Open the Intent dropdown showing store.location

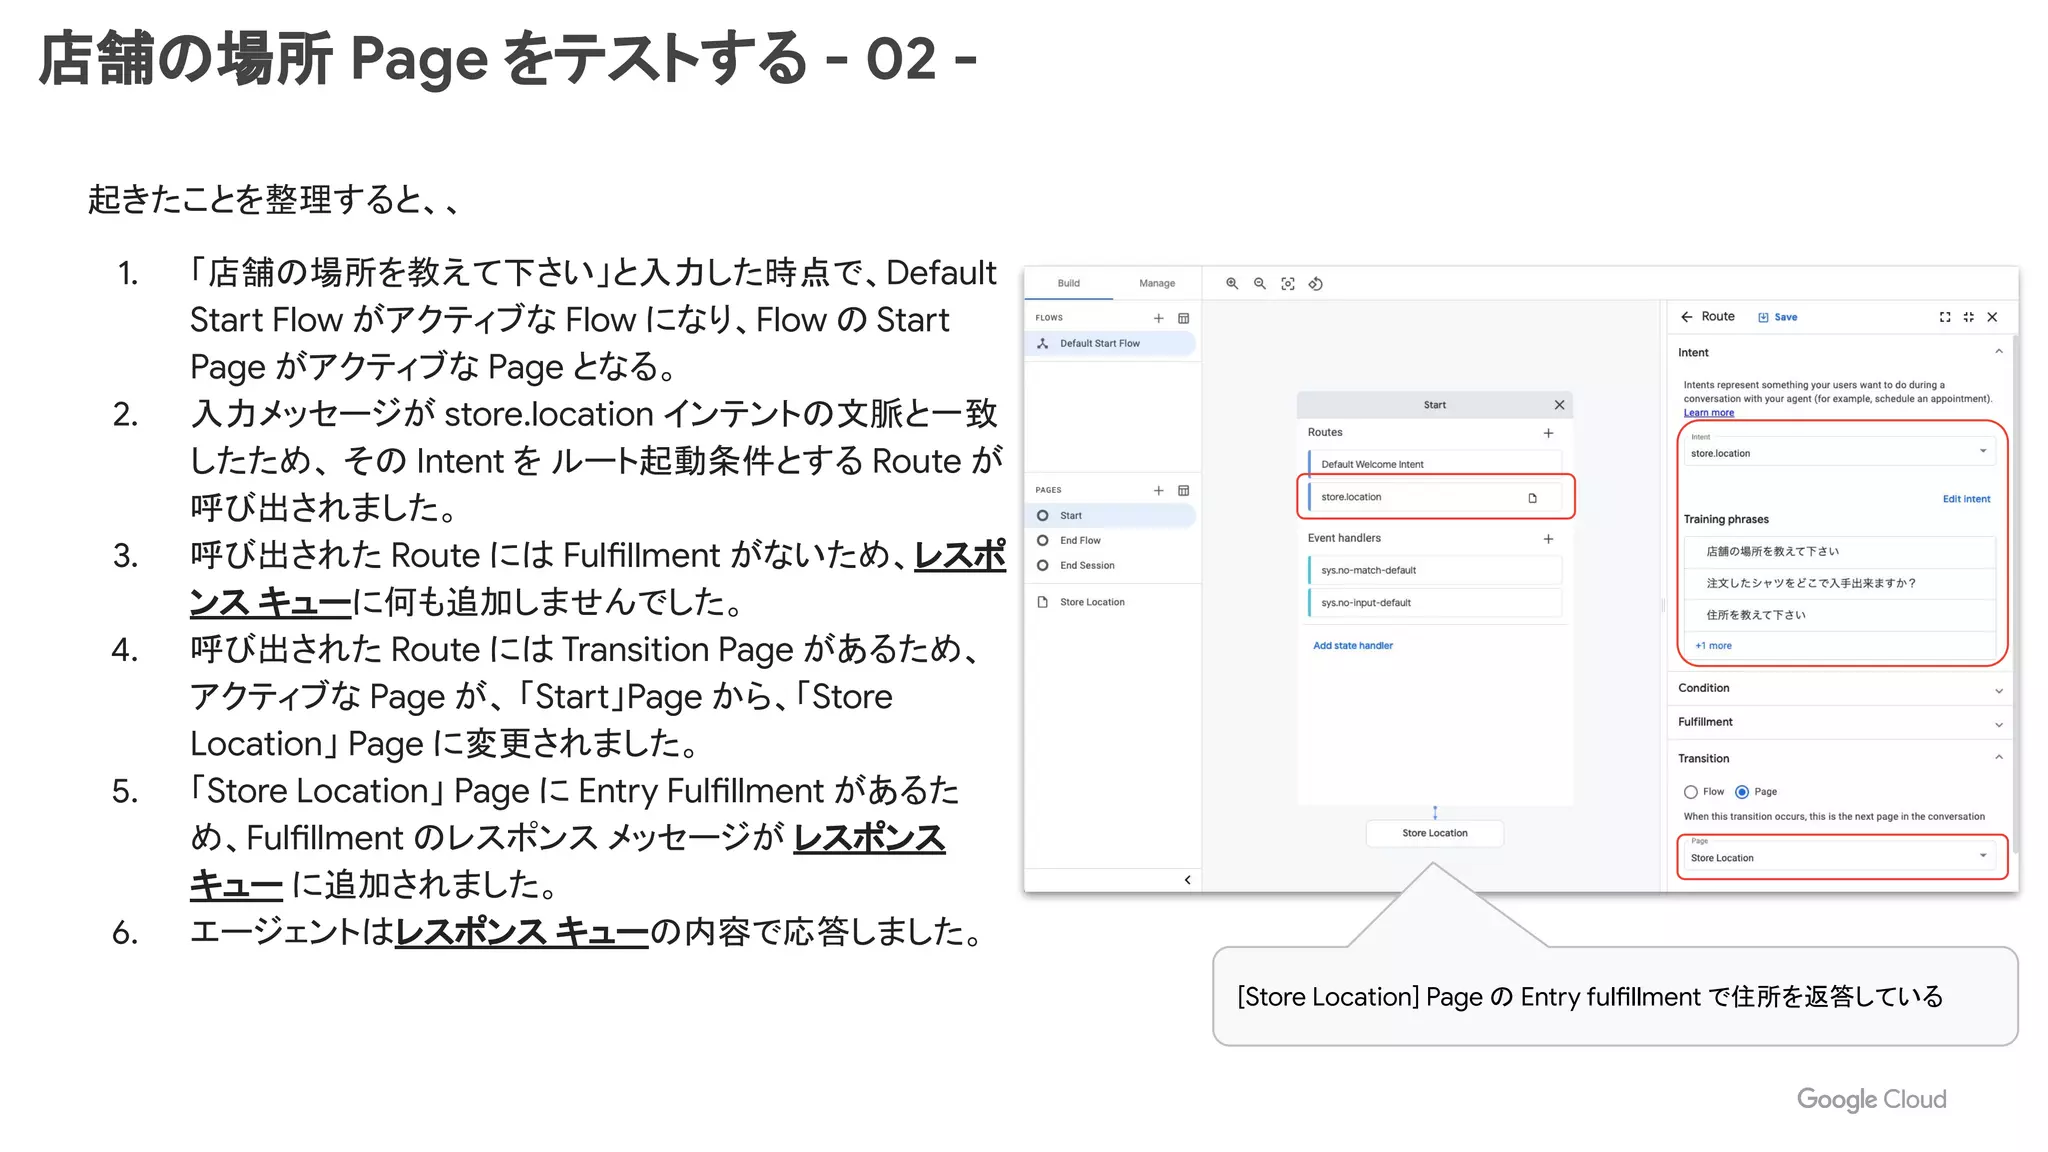pyautogui.click(x=1840, y=451)
